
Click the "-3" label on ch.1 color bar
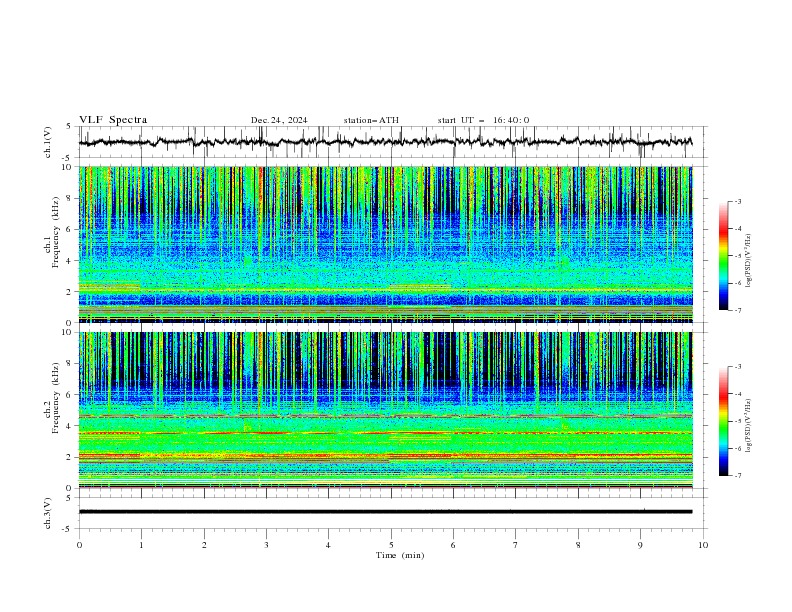tap(738, 201)
